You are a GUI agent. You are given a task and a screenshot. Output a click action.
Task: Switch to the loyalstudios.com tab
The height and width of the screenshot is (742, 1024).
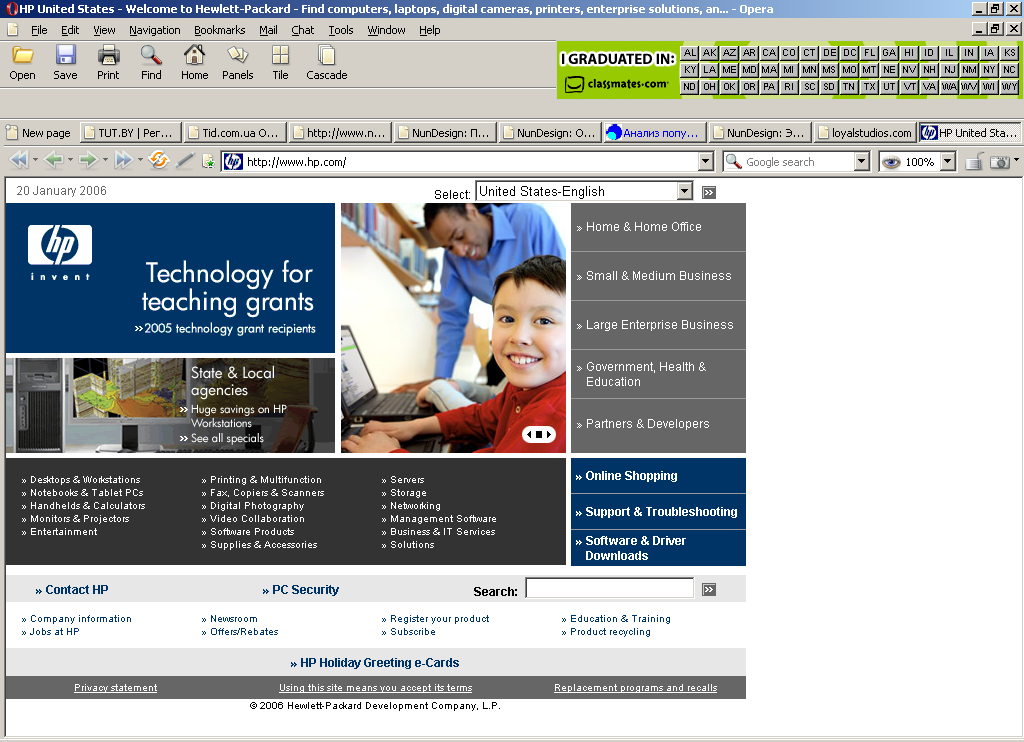coord(865,133)
